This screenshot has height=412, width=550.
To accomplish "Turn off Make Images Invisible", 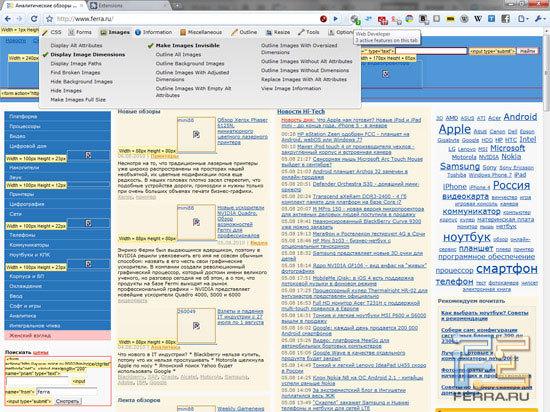I will tap(188, 46).
